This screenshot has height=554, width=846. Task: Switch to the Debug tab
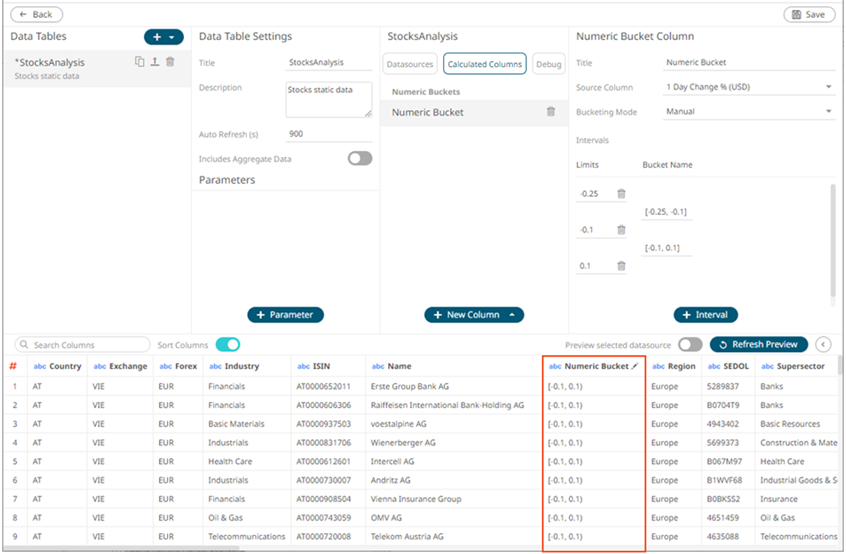coord(548,64)
